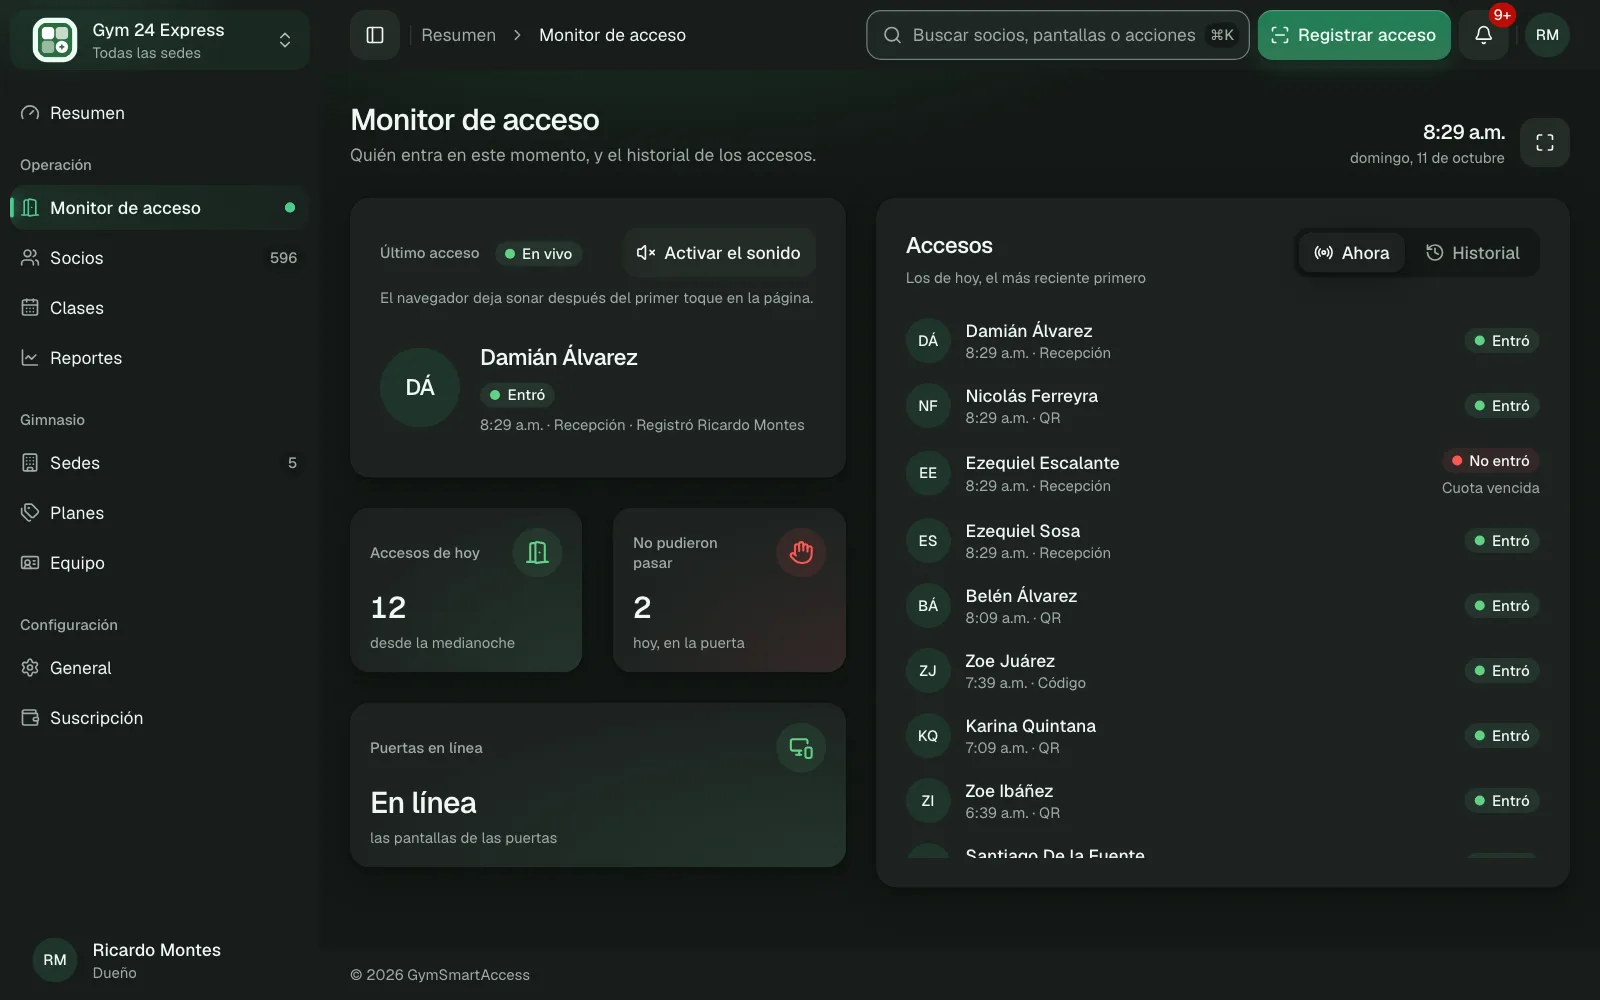Open Resumen in the sidebar
Screen dimensions: 1600x1000
tap(160, 113)
